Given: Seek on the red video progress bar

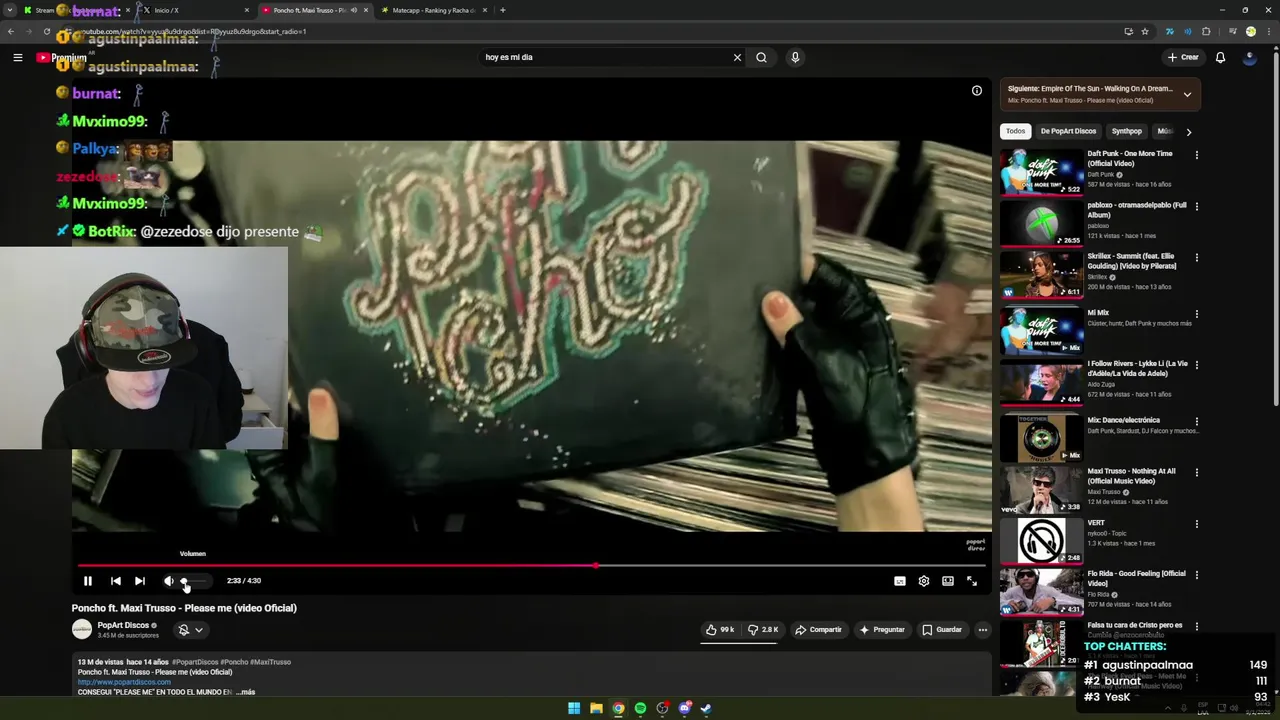Looking at the screenshot, I should pyautogui.click(x=531, y=566).
